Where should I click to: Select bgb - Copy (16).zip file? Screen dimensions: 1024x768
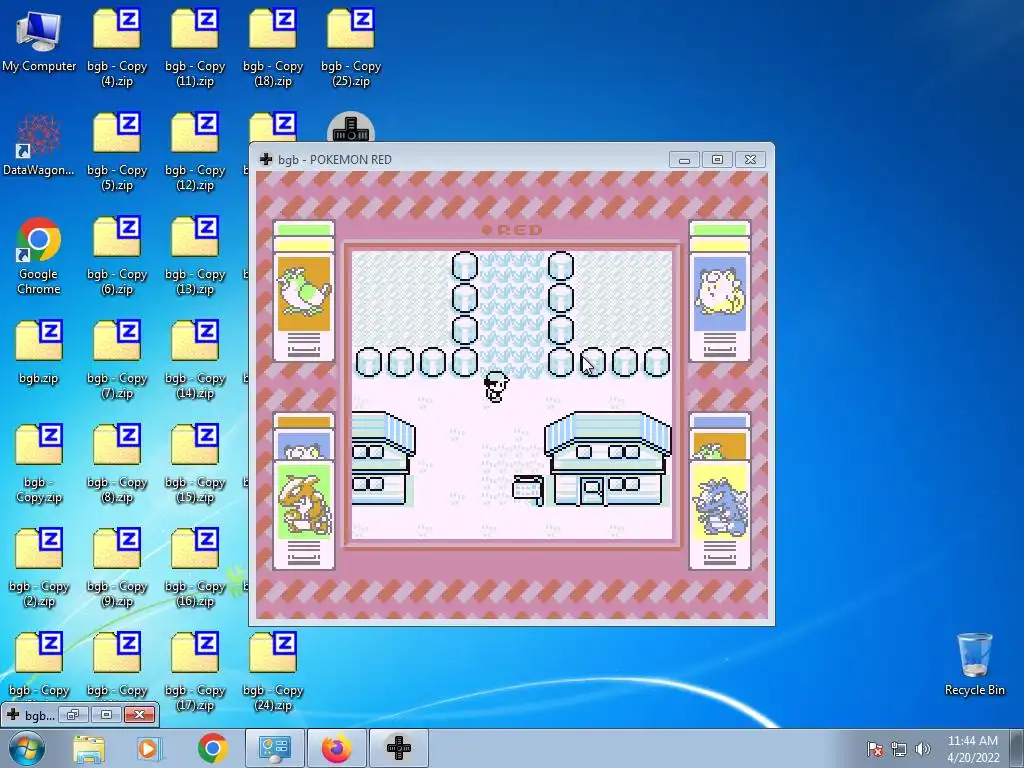point(195,568)
